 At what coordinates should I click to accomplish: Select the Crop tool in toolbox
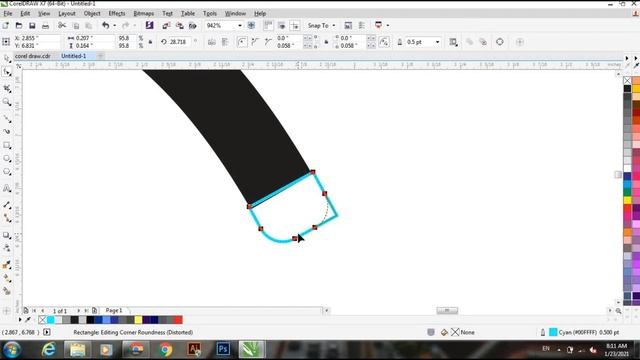pyautogui.click(x=7, y=88)
